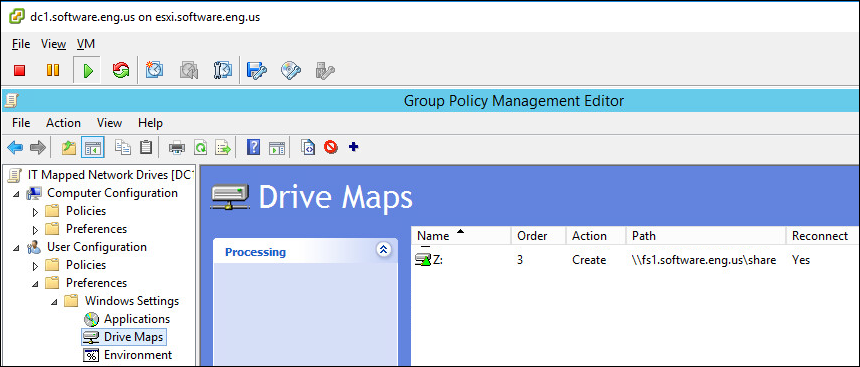This screenshot has height=367, width=860.
Task: Sort by the Name column header
Action: pos(461,236)
